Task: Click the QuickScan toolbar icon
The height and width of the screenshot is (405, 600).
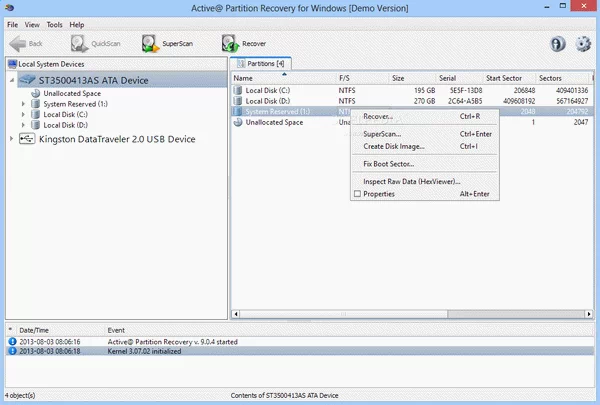Action: pos(79,44)
